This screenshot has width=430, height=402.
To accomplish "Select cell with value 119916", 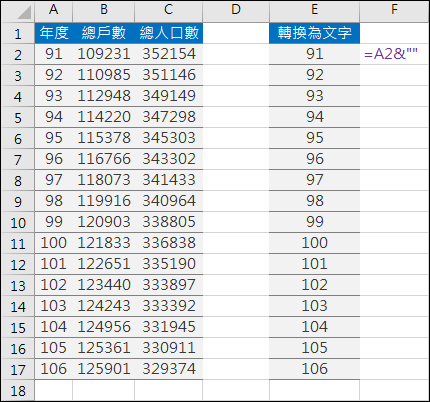I will tap(104, 201).
